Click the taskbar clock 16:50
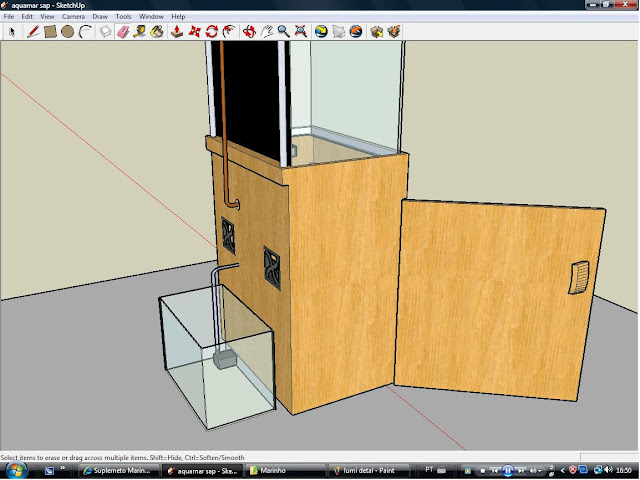 pyautogui.click(x=623, y=471)
